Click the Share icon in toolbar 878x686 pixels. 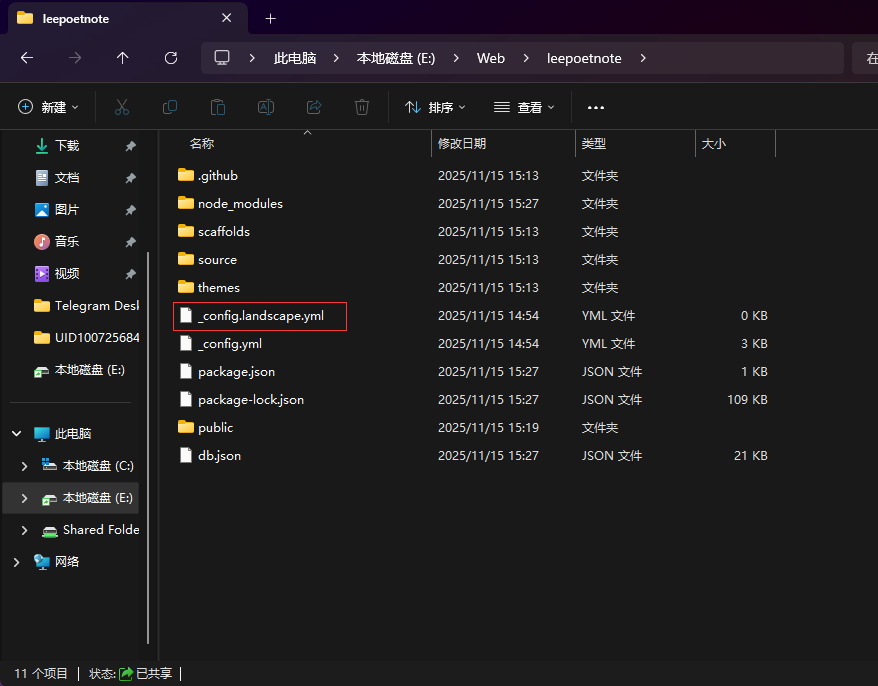pyautogui.click(x=314, y=107)
